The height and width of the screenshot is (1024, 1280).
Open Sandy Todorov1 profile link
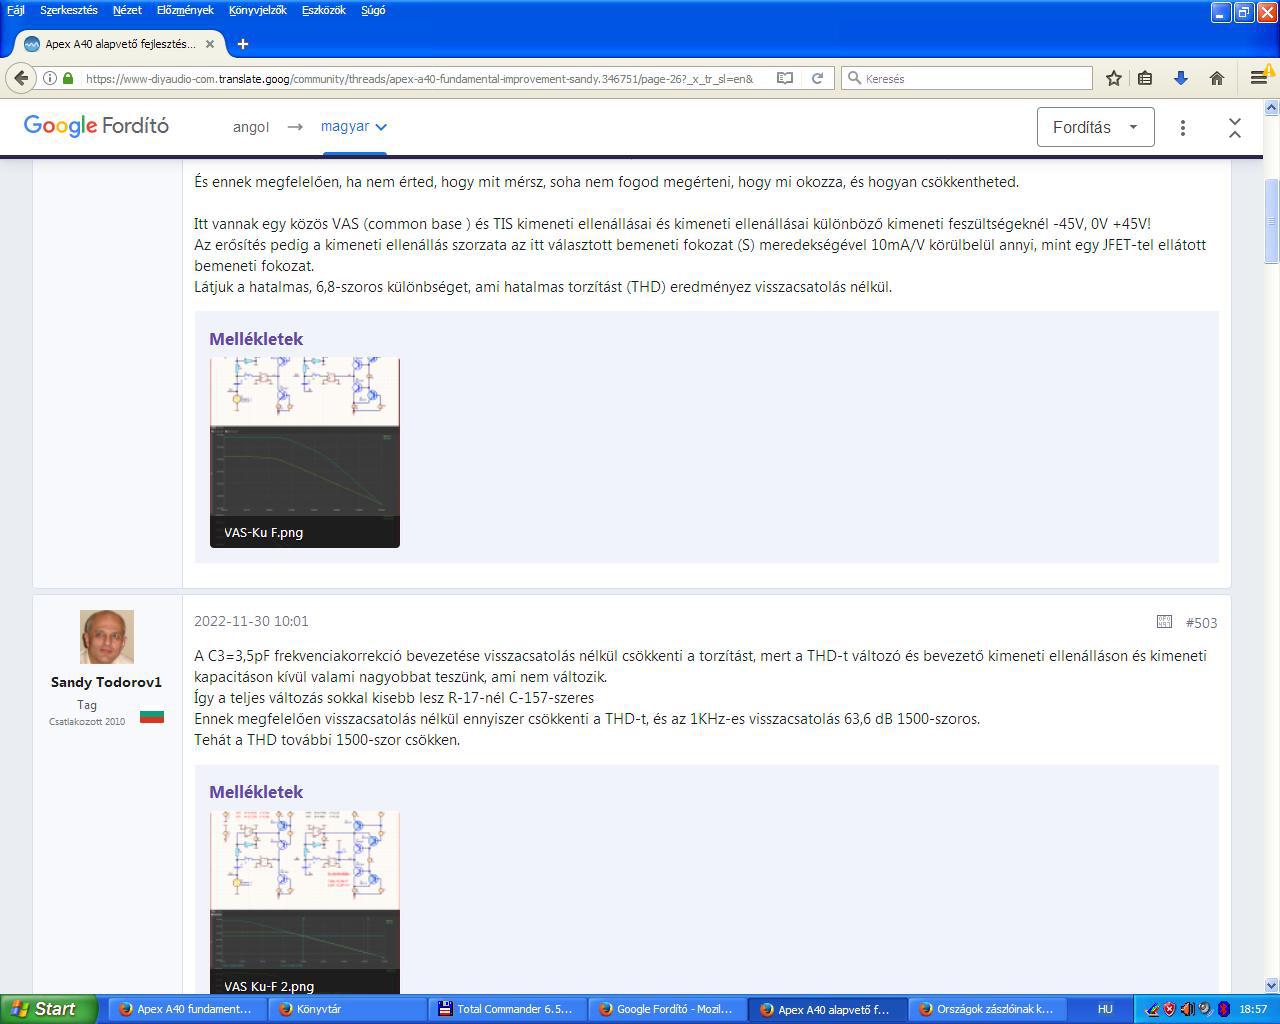tap(106, 682)
